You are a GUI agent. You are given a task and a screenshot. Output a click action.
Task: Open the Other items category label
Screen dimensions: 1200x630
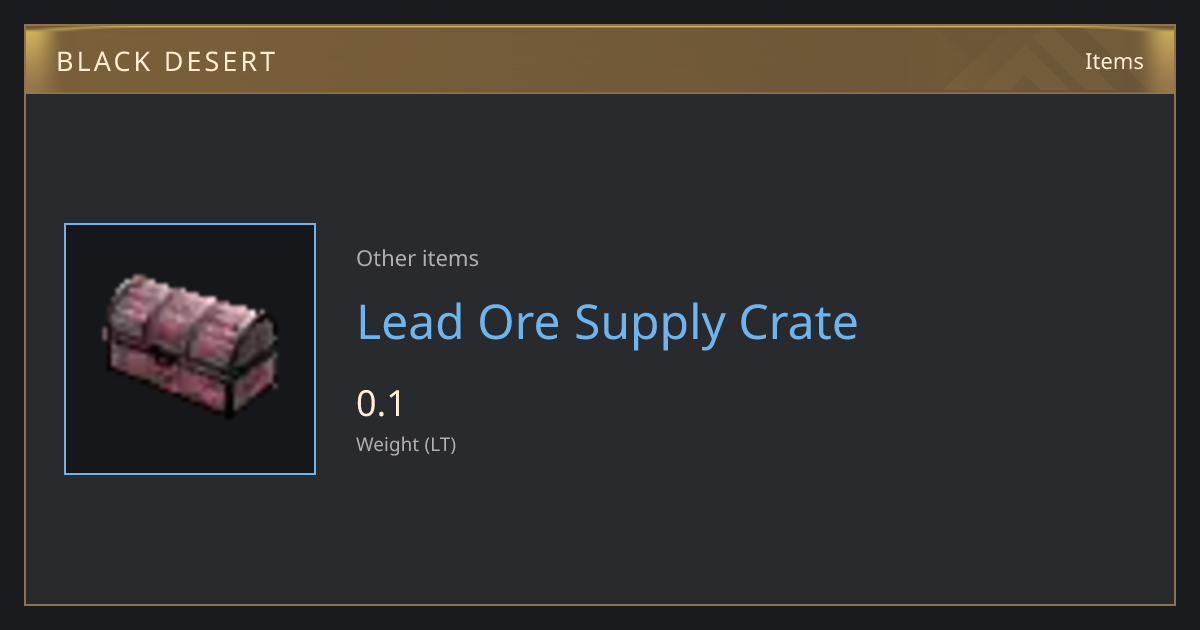click(x=417, y=258)
